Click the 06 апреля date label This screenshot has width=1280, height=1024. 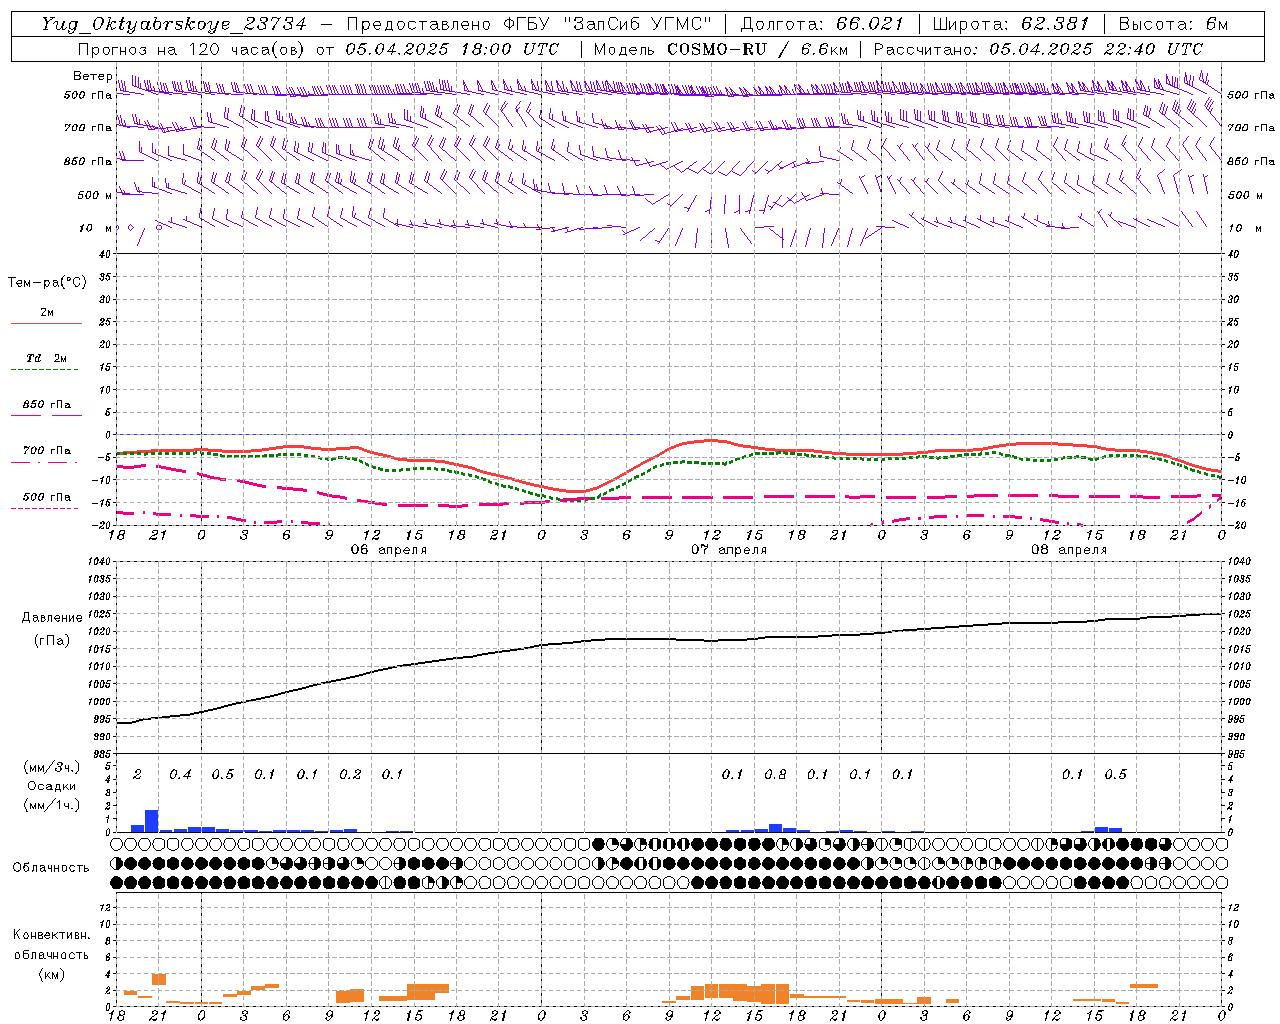(x=388, y=550)
